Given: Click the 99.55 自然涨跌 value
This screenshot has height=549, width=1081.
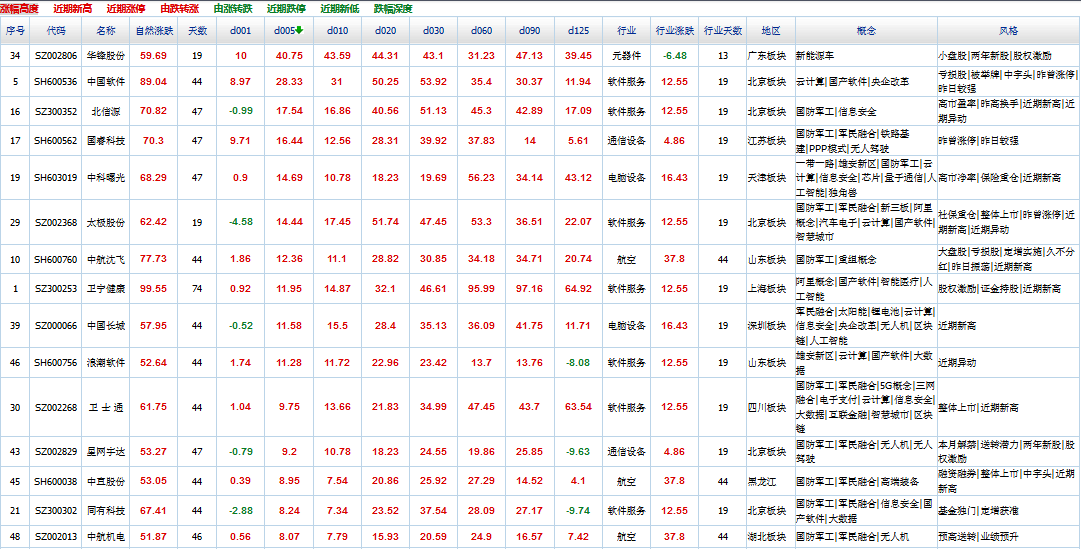Looking at the screenshot, I should tap(153, 289).
